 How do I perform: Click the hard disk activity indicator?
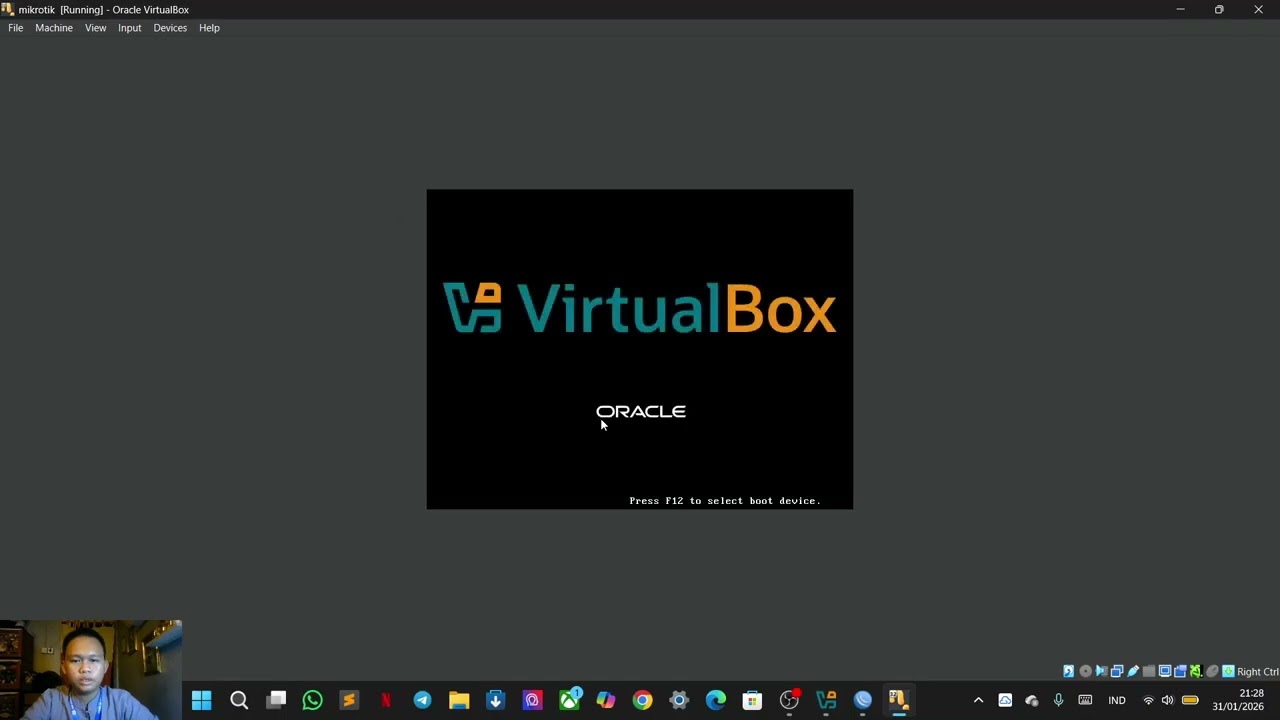point(1069,671)
